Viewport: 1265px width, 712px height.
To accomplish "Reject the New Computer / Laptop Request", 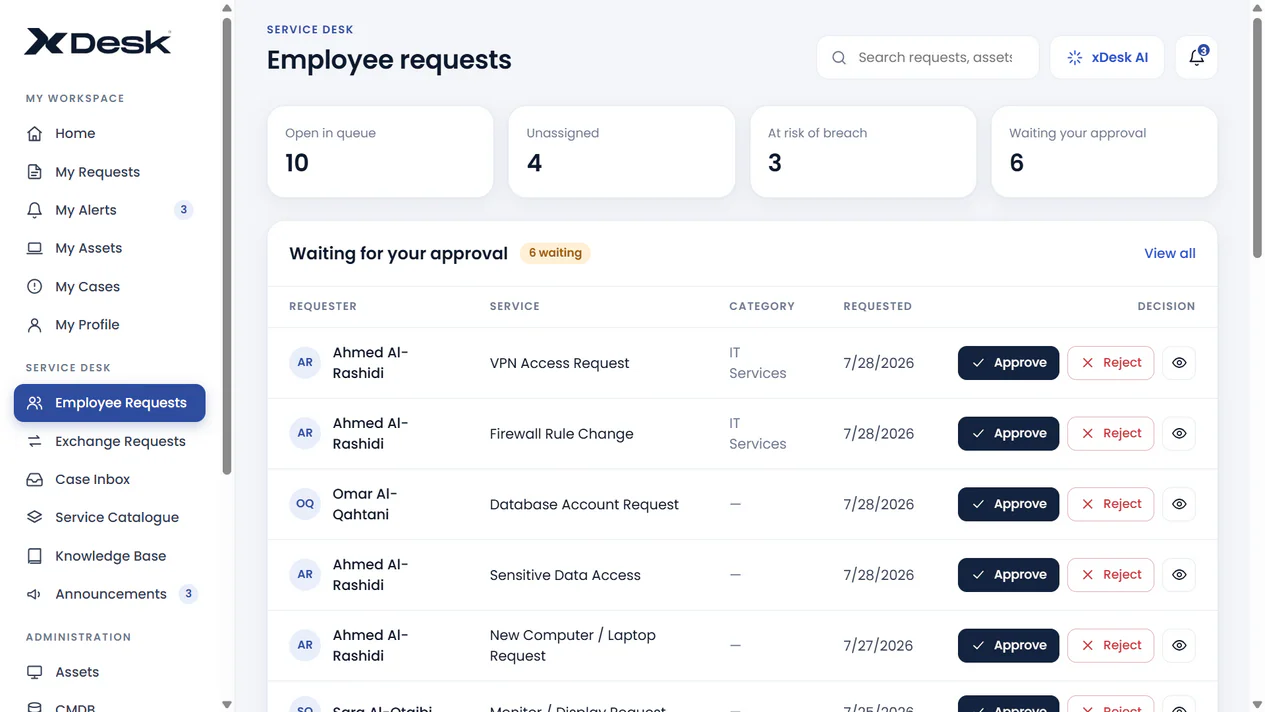I will click(1111, 645).
